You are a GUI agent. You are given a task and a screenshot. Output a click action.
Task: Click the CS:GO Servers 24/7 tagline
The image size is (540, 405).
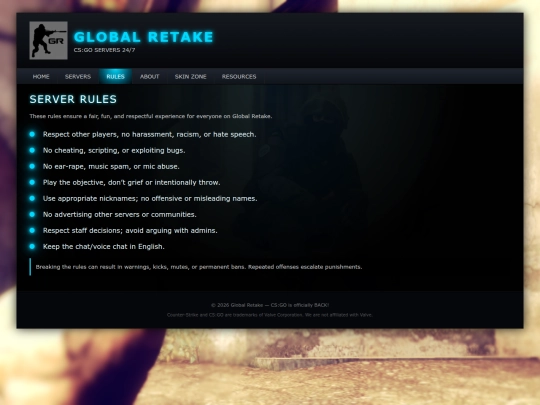[x=104, y=50]
